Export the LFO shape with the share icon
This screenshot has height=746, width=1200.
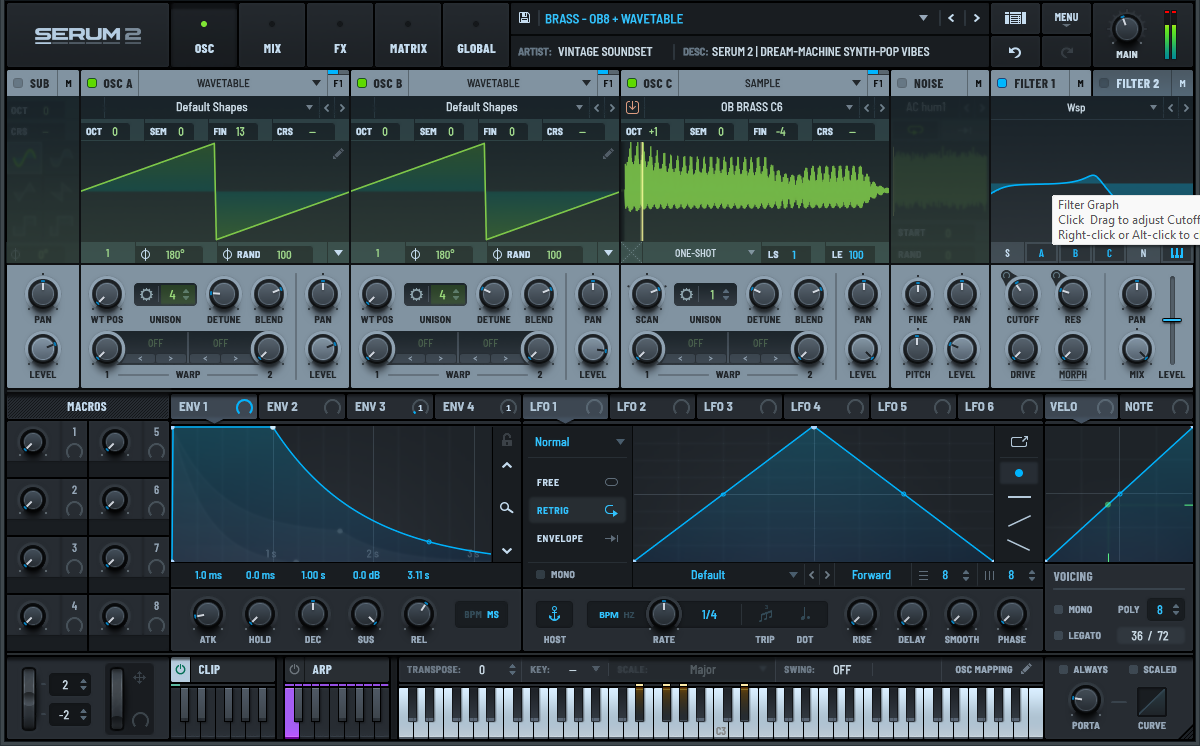pos(1019,441)
